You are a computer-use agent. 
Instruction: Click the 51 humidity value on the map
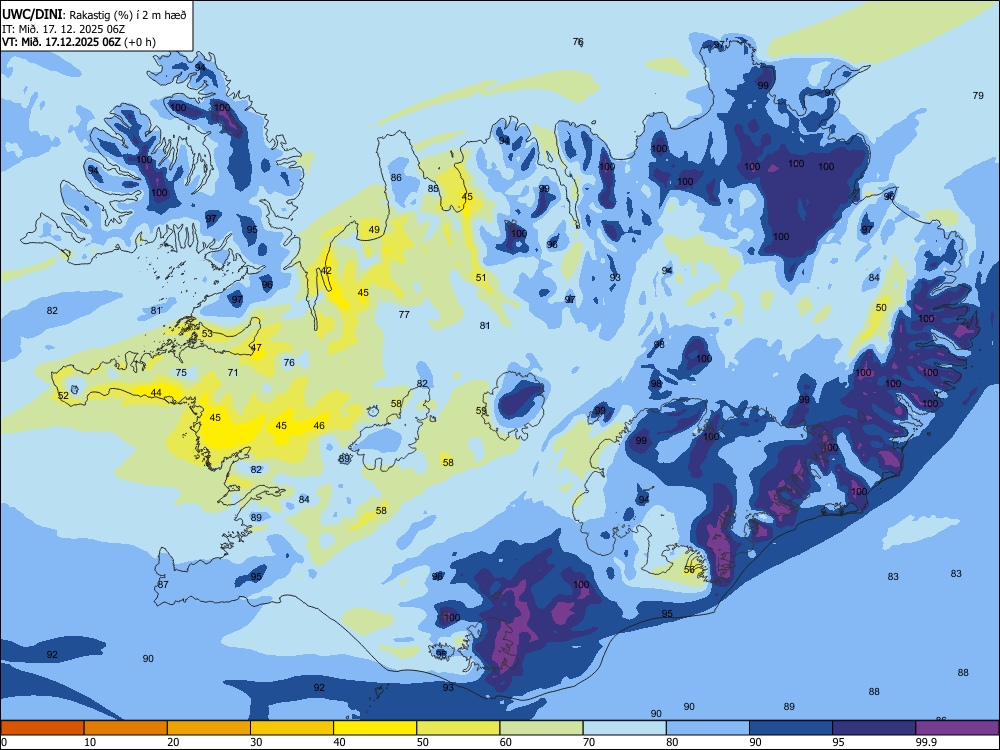(481, 277)
